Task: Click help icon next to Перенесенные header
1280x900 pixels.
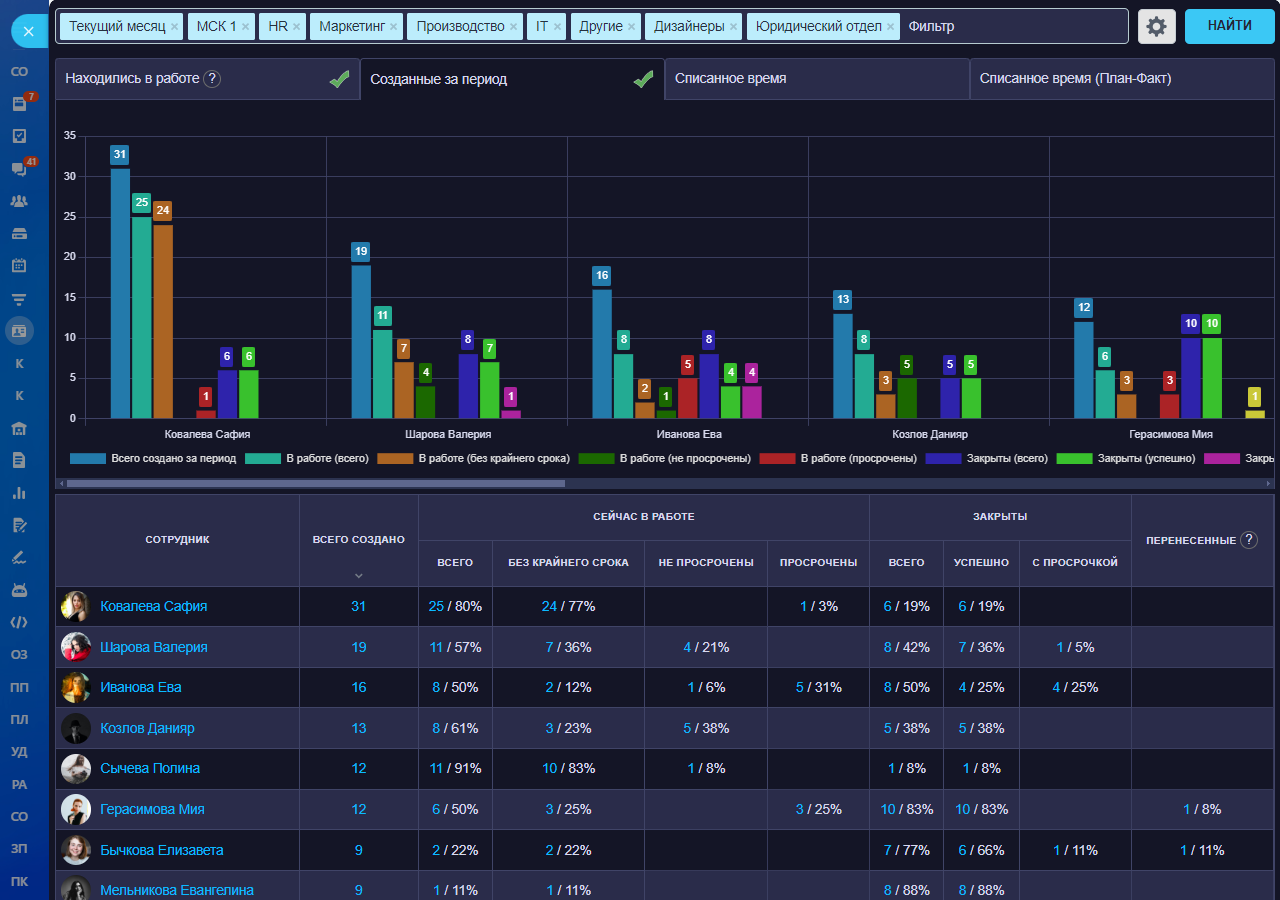Action: (1248, 540)
